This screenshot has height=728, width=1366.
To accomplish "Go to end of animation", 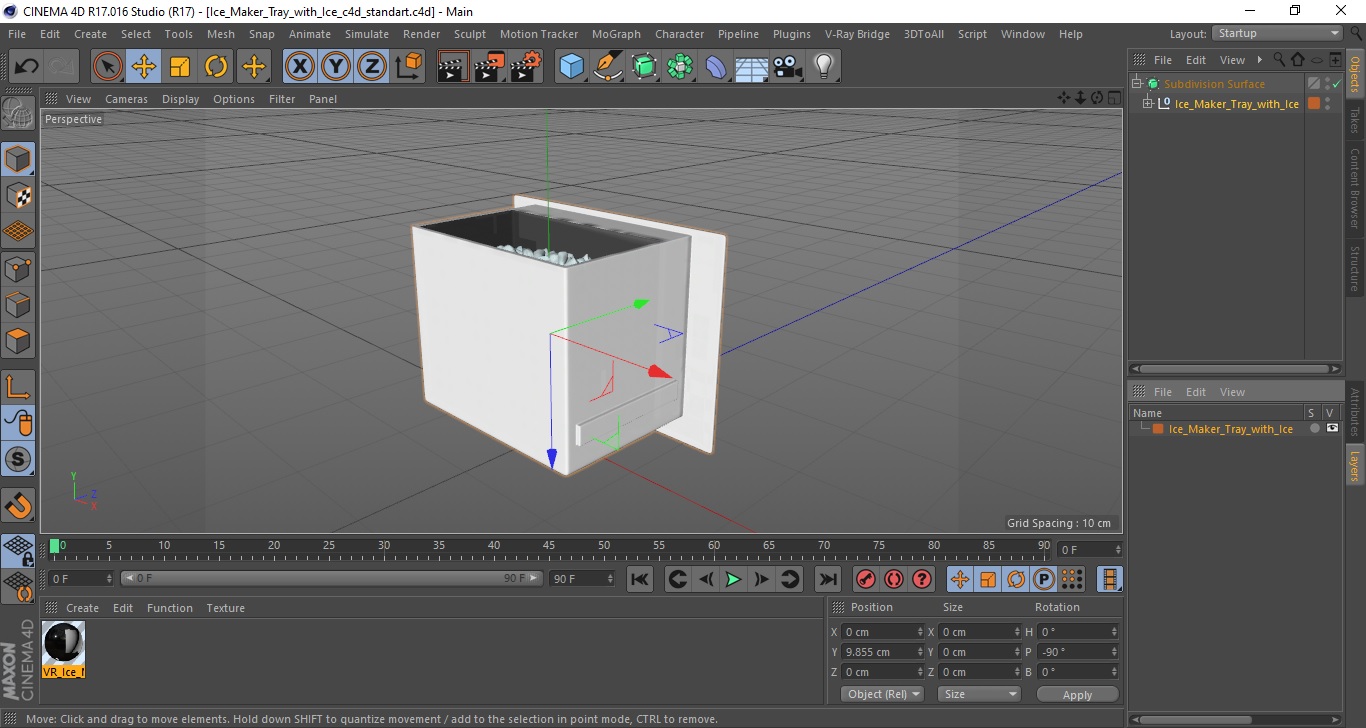I will [x=827, y=579].
